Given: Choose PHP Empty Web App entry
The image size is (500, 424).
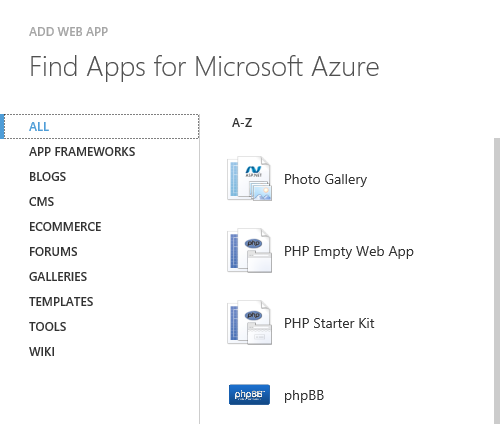Looking at the screenshot, I should point(349,251).
